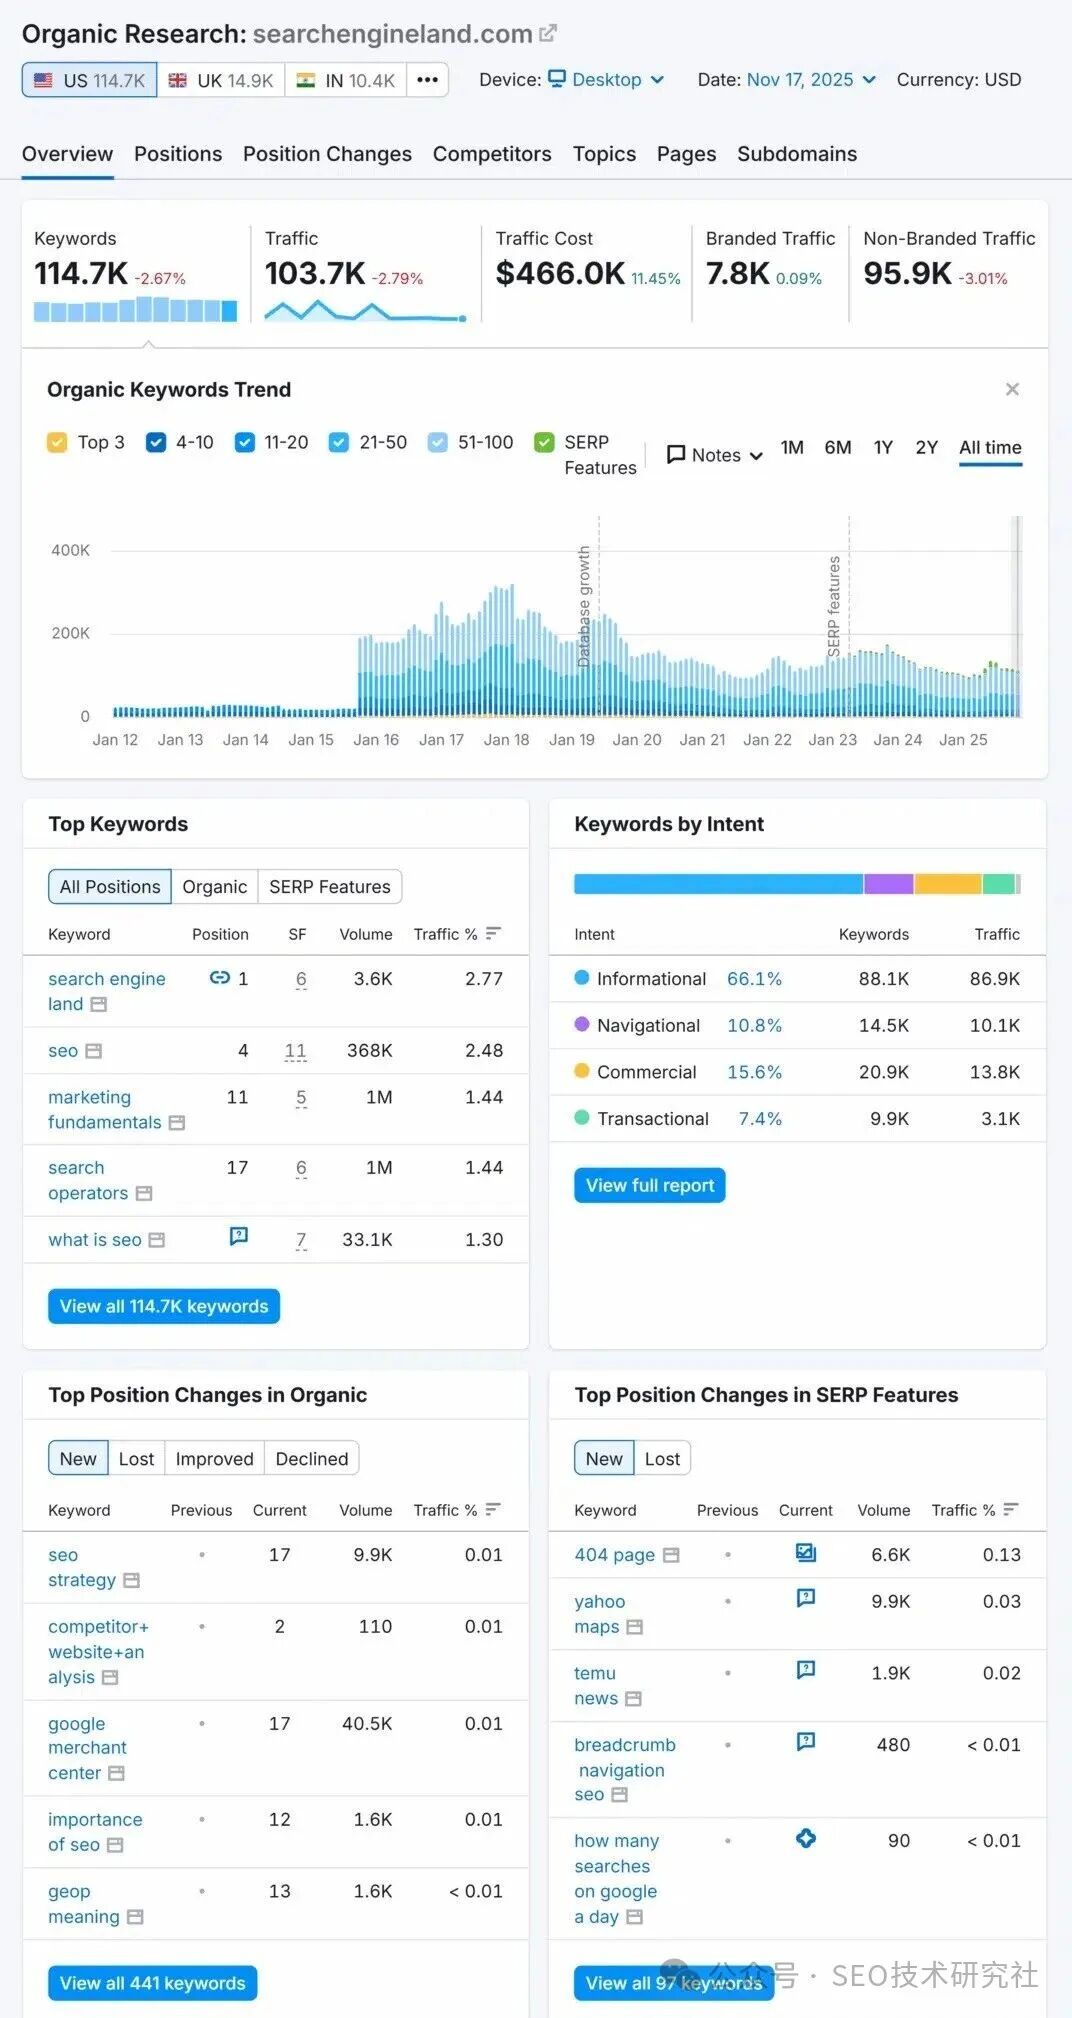
Task: Toggle the 11-20 positions checkbox
Action: pyautogui.click(x=244, y=442)
